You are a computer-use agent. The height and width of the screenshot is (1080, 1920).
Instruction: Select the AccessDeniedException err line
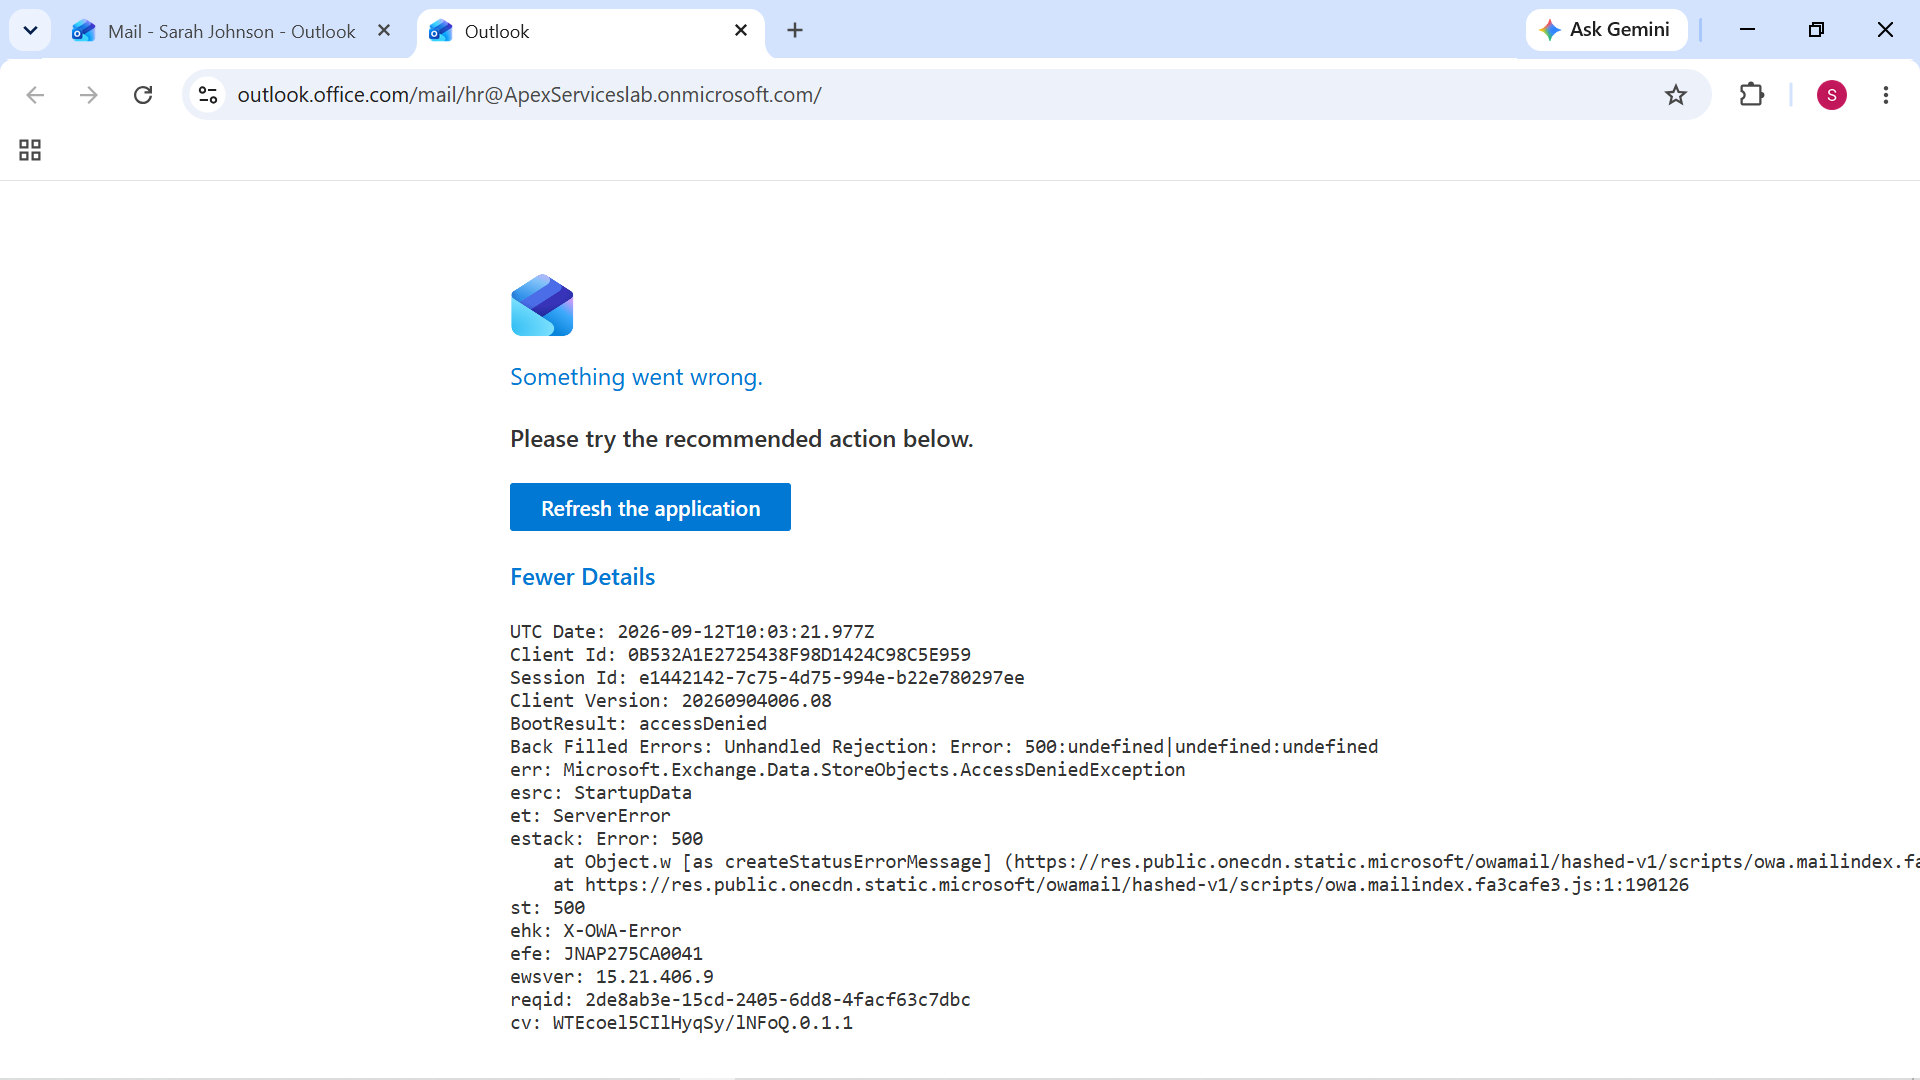click(847, 770)
